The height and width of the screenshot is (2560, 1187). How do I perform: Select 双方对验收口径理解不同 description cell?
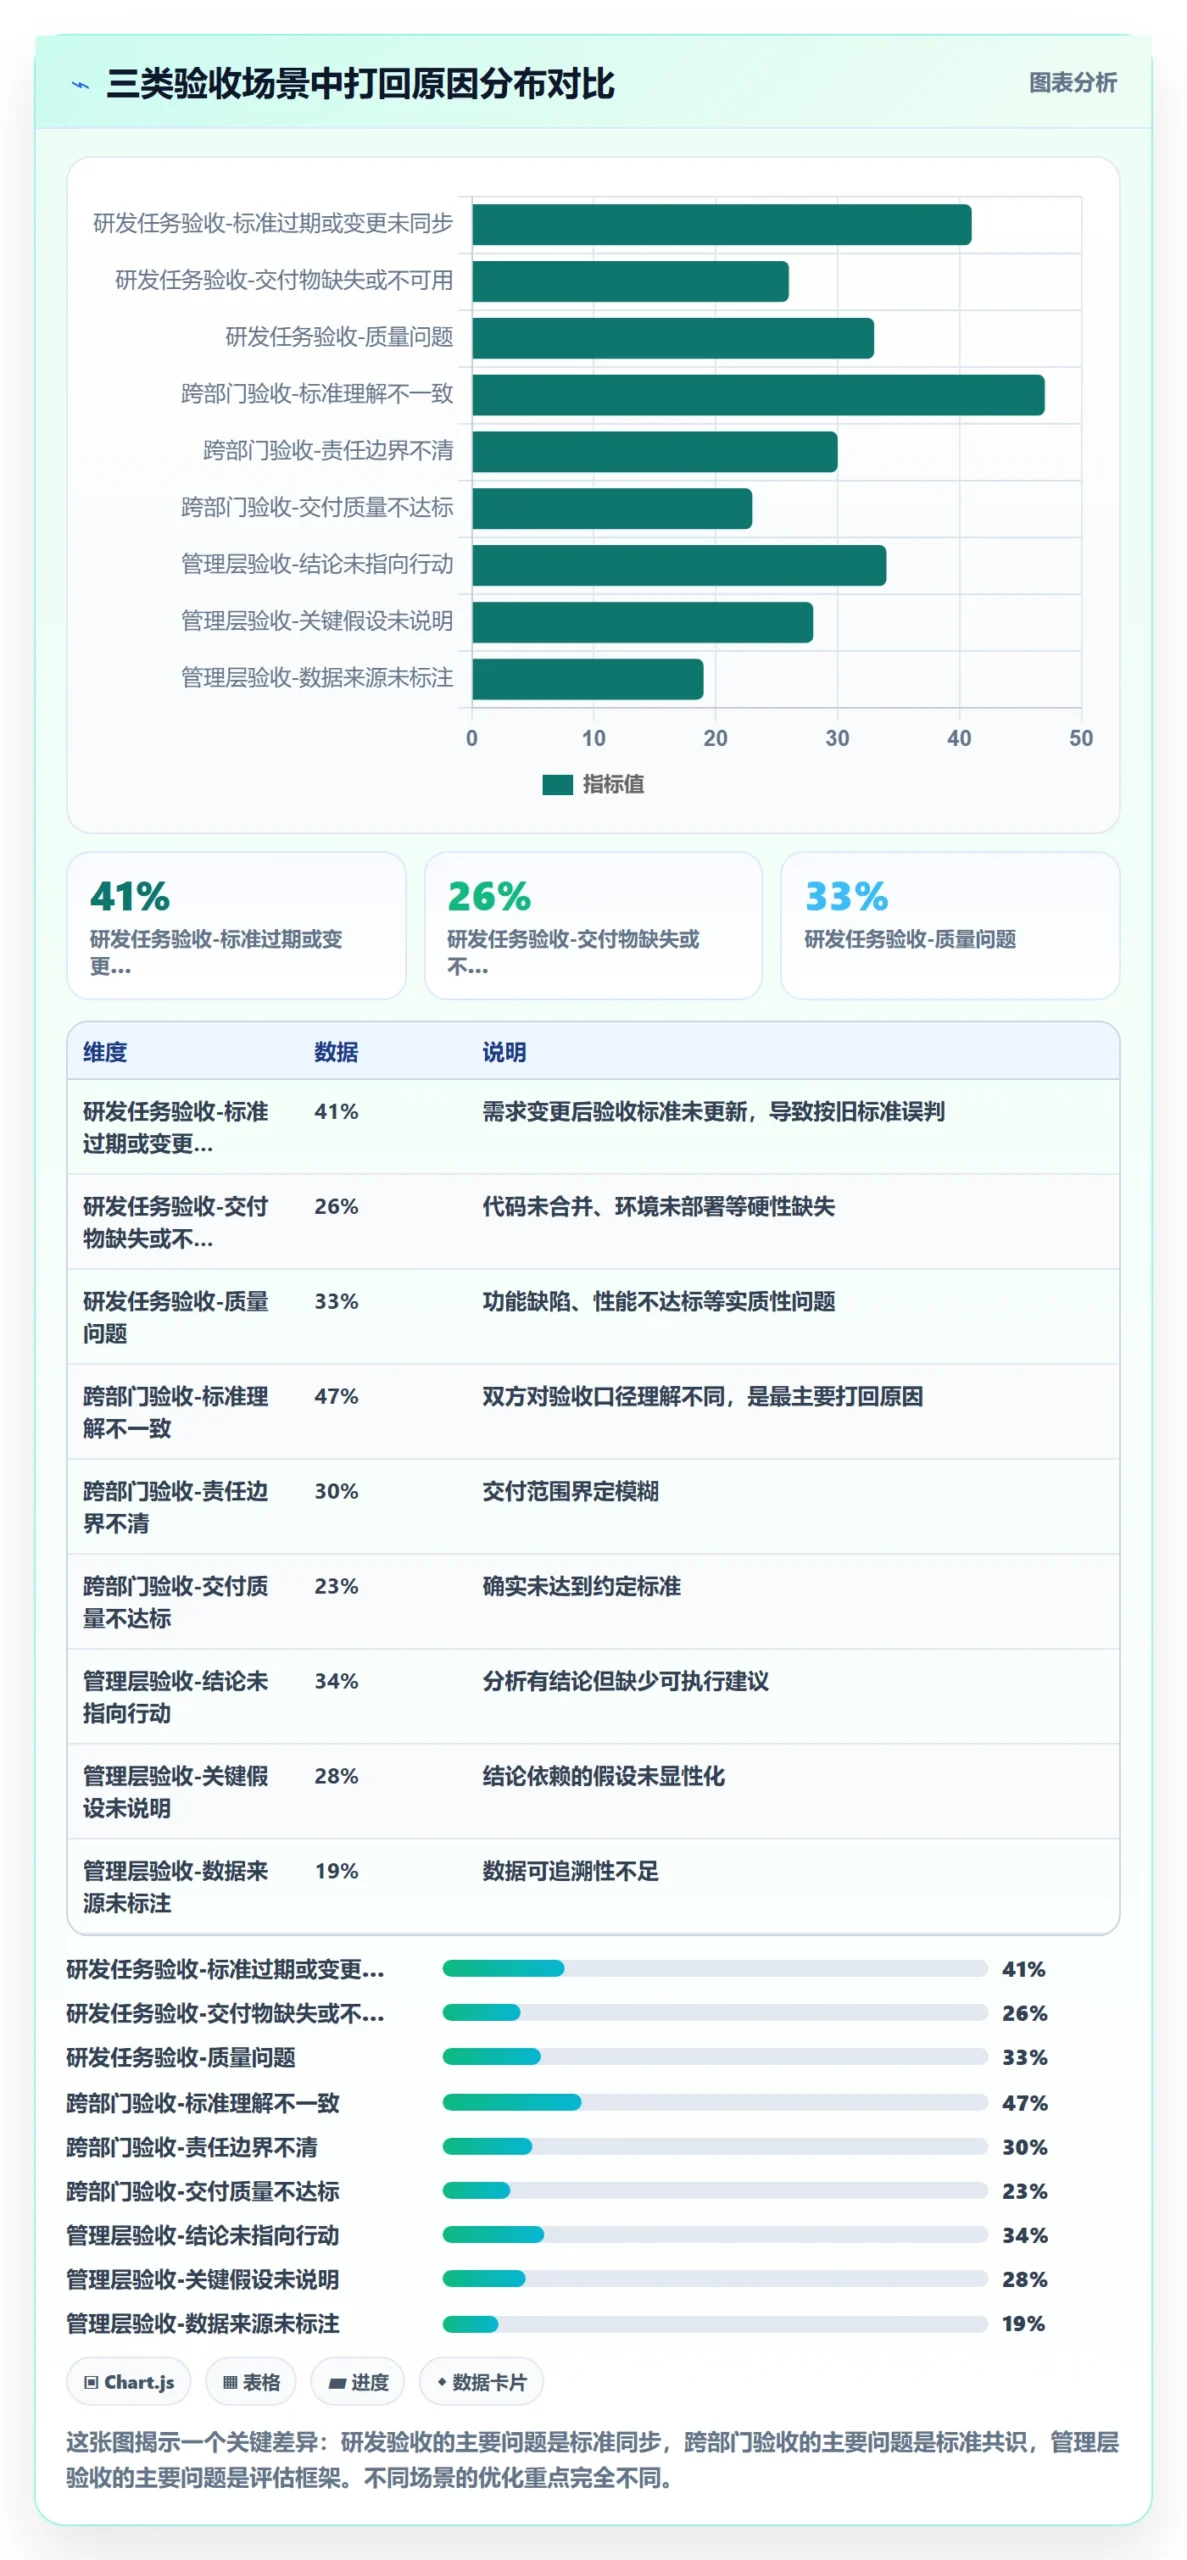702,1397
